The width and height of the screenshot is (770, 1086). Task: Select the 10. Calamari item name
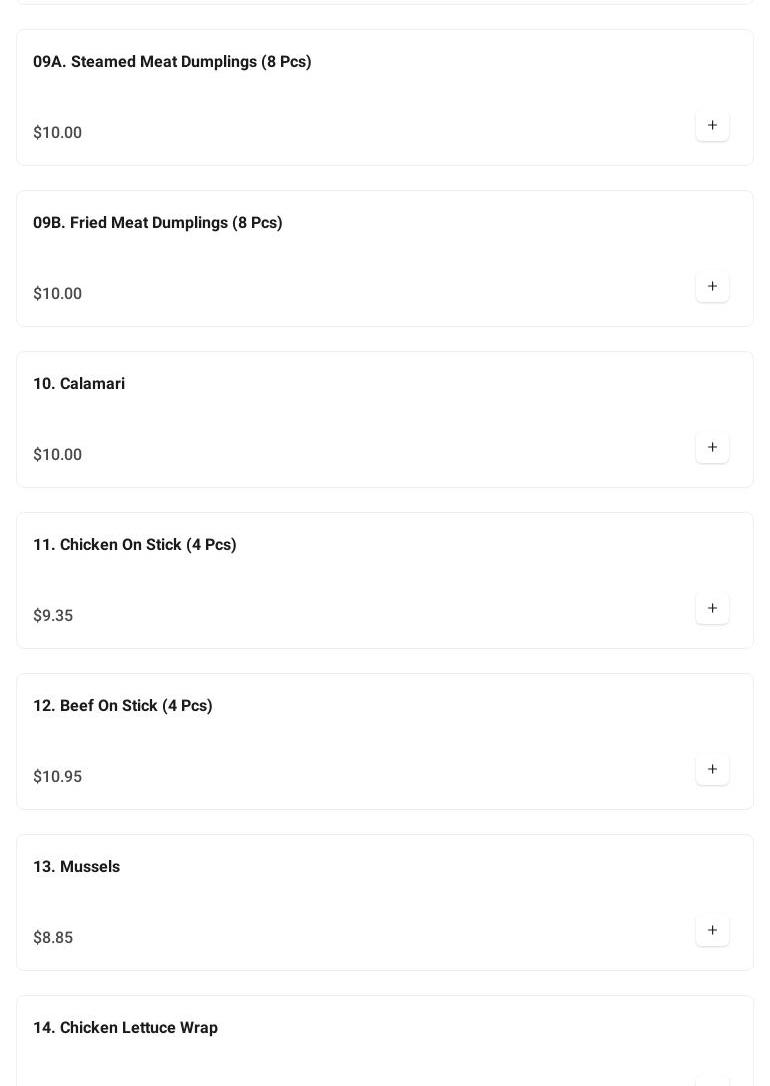pyautogui.click(x=79, y=384)
